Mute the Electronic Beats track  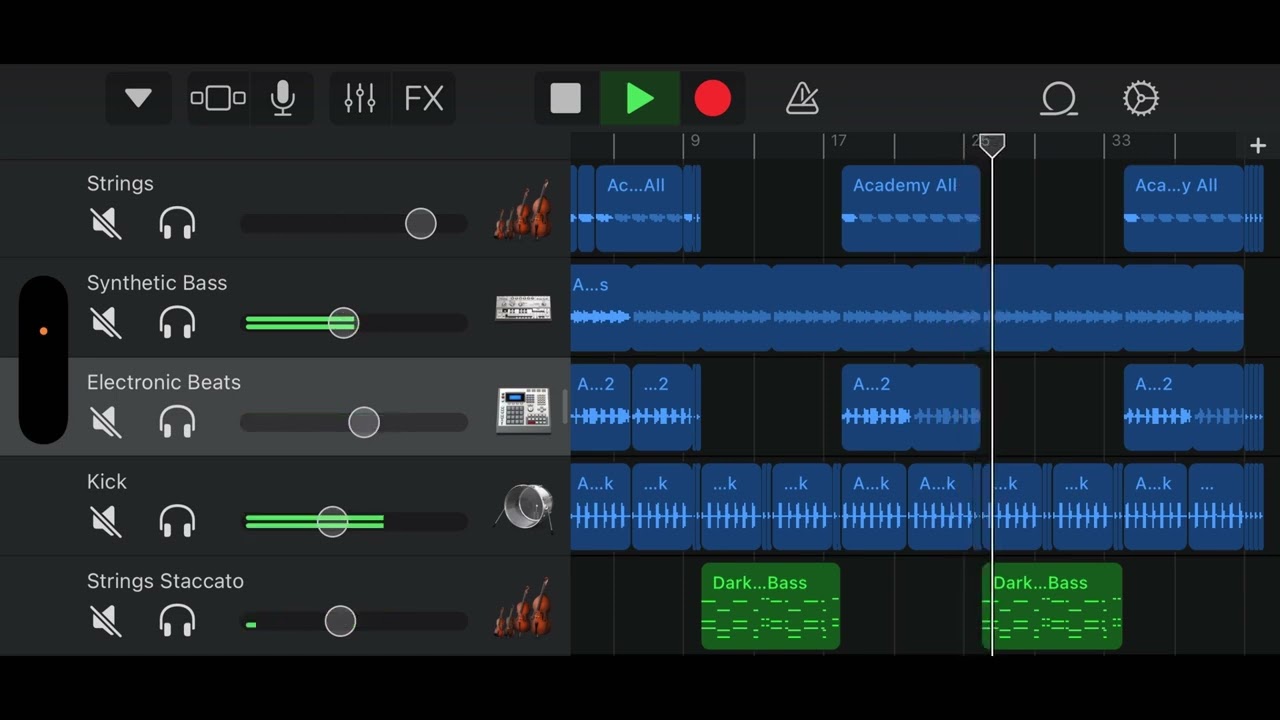coord(106,422)
